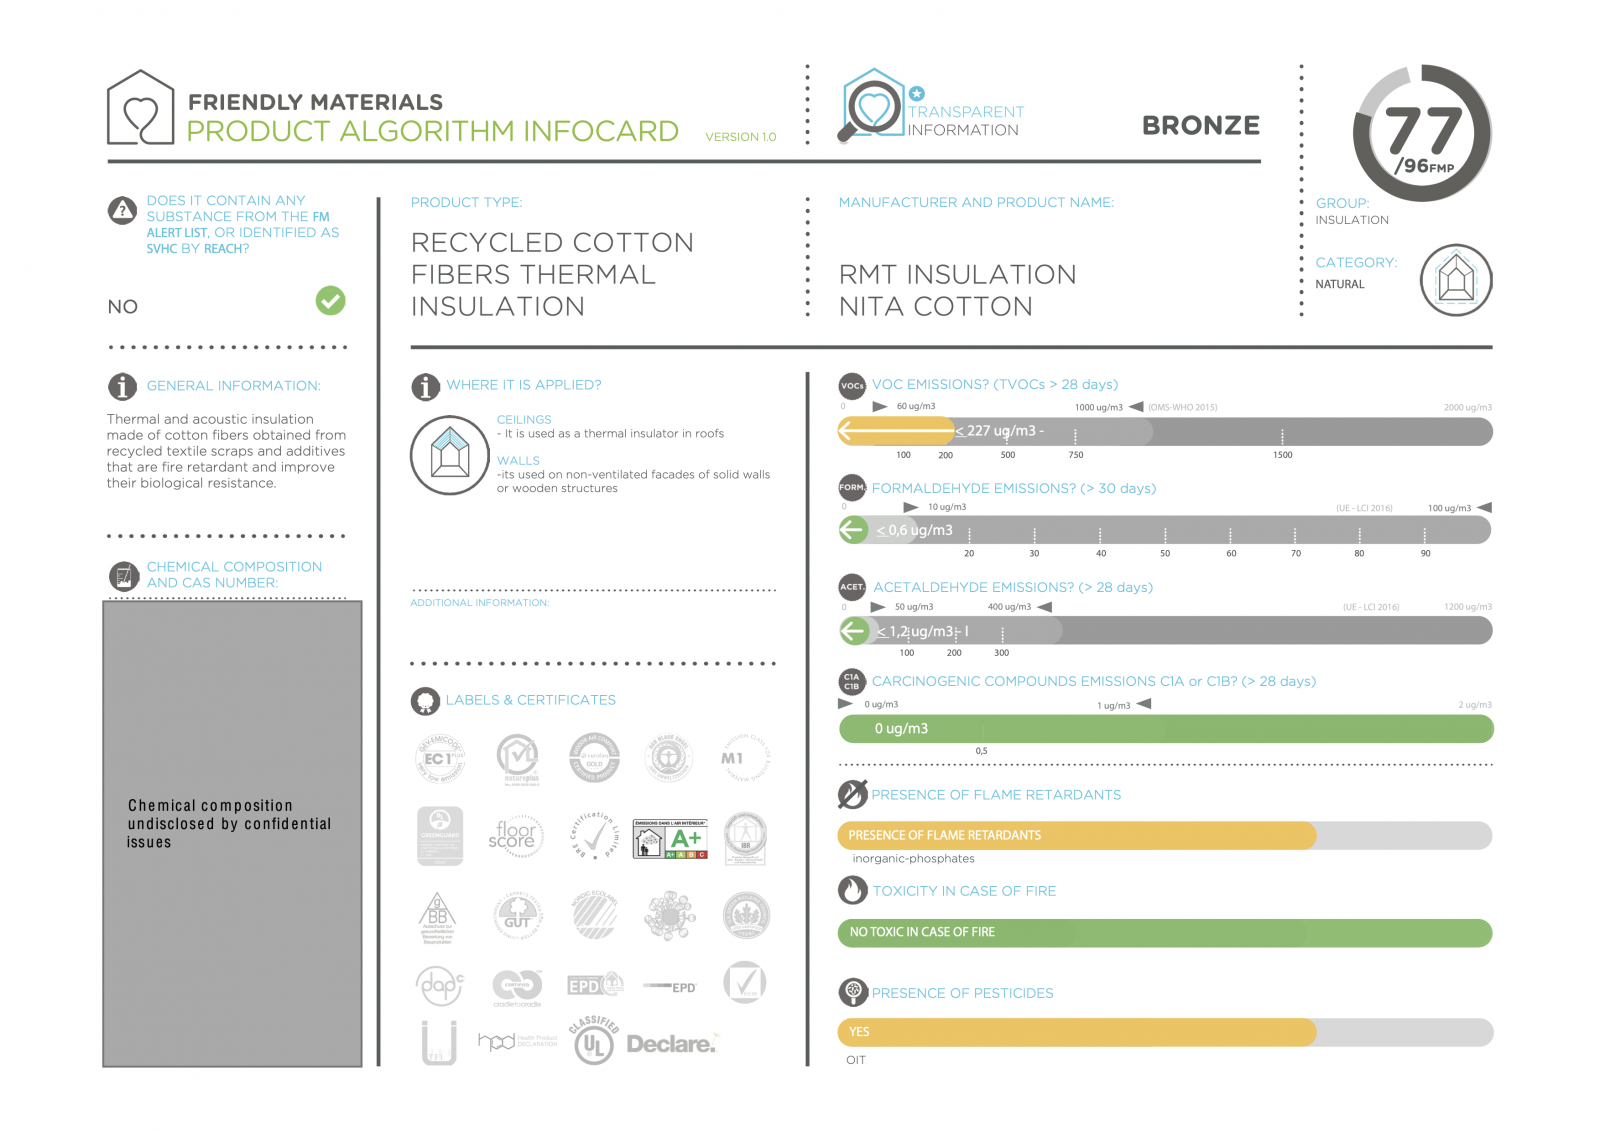Click the Cradle to Cradle certified logo

point(518,988)
